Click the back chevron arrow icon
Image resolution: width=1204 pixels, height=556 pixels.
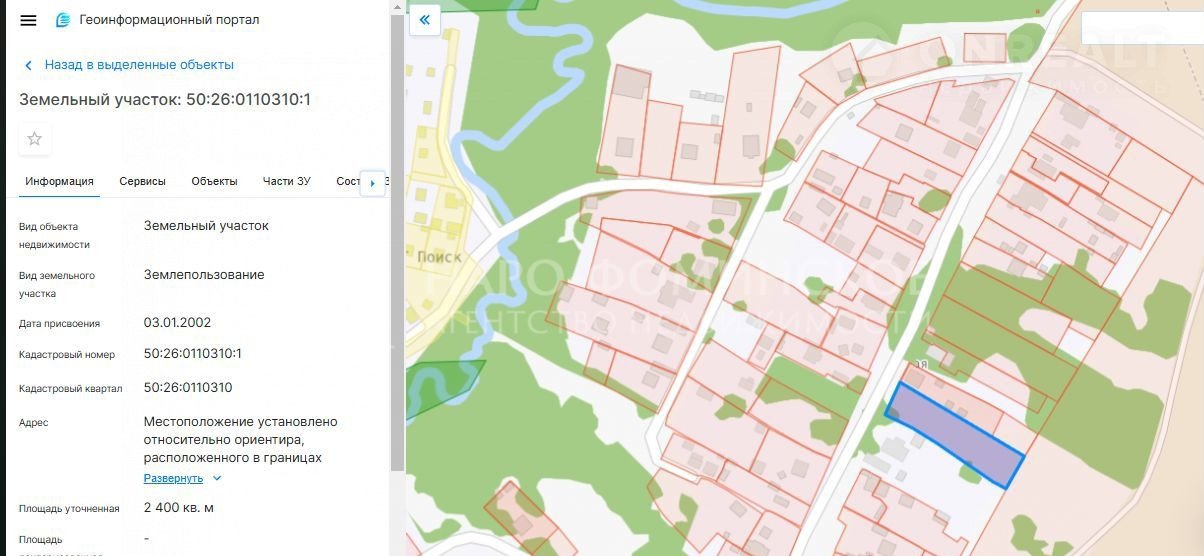point(28,65)
